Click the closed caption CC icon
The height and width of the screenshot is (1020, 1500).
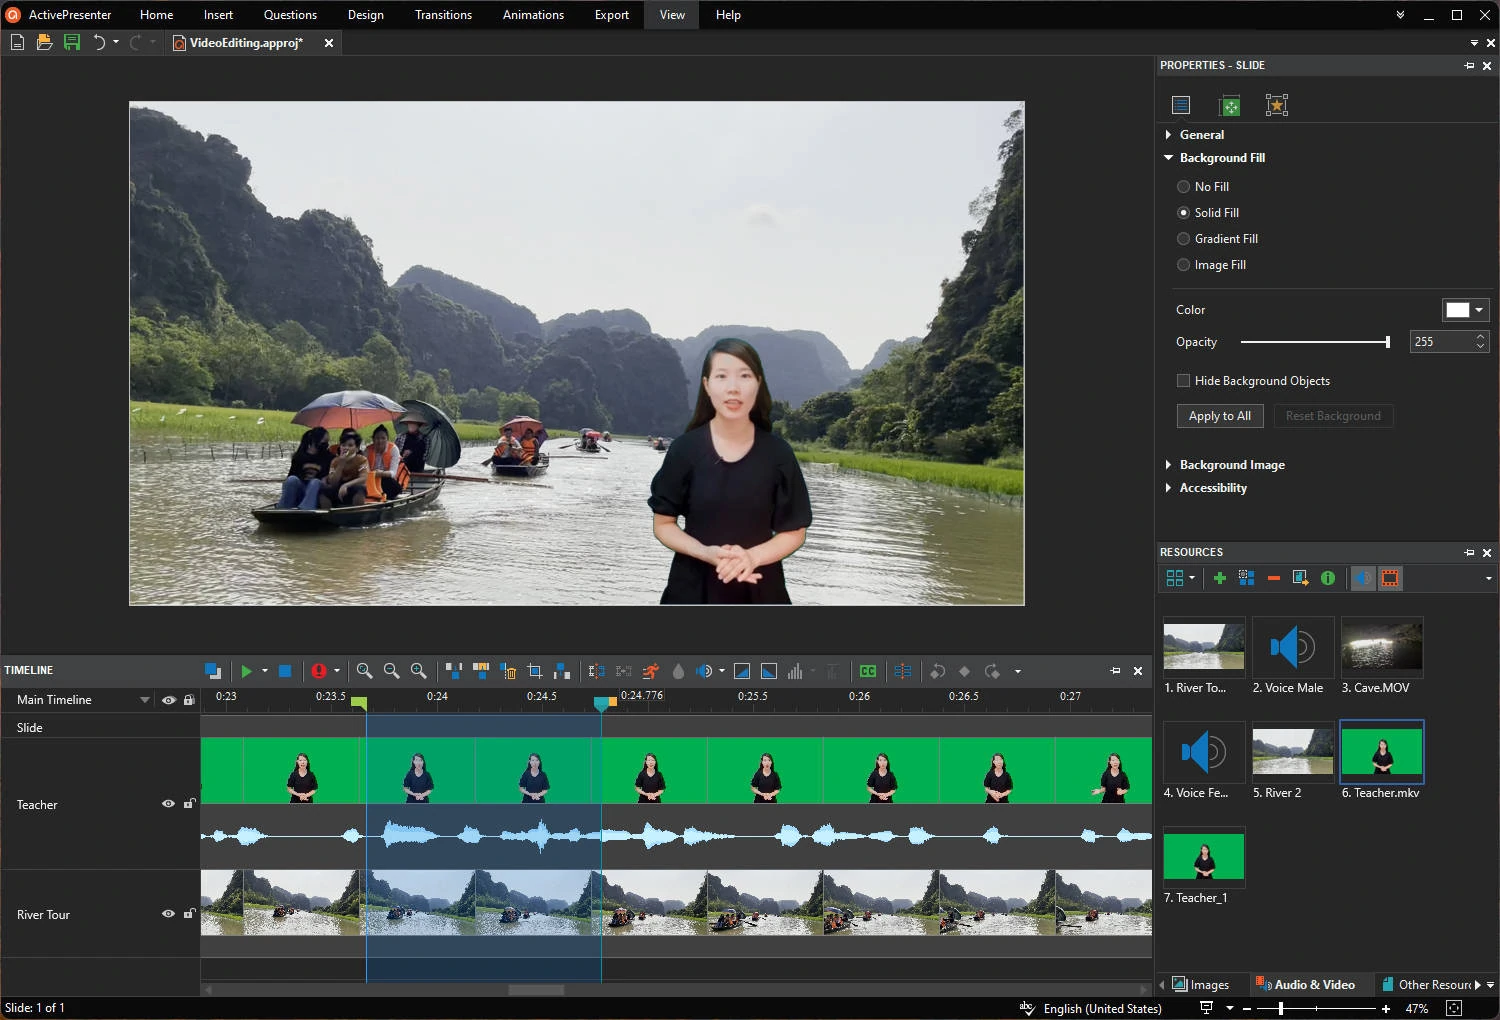(868, 671)
